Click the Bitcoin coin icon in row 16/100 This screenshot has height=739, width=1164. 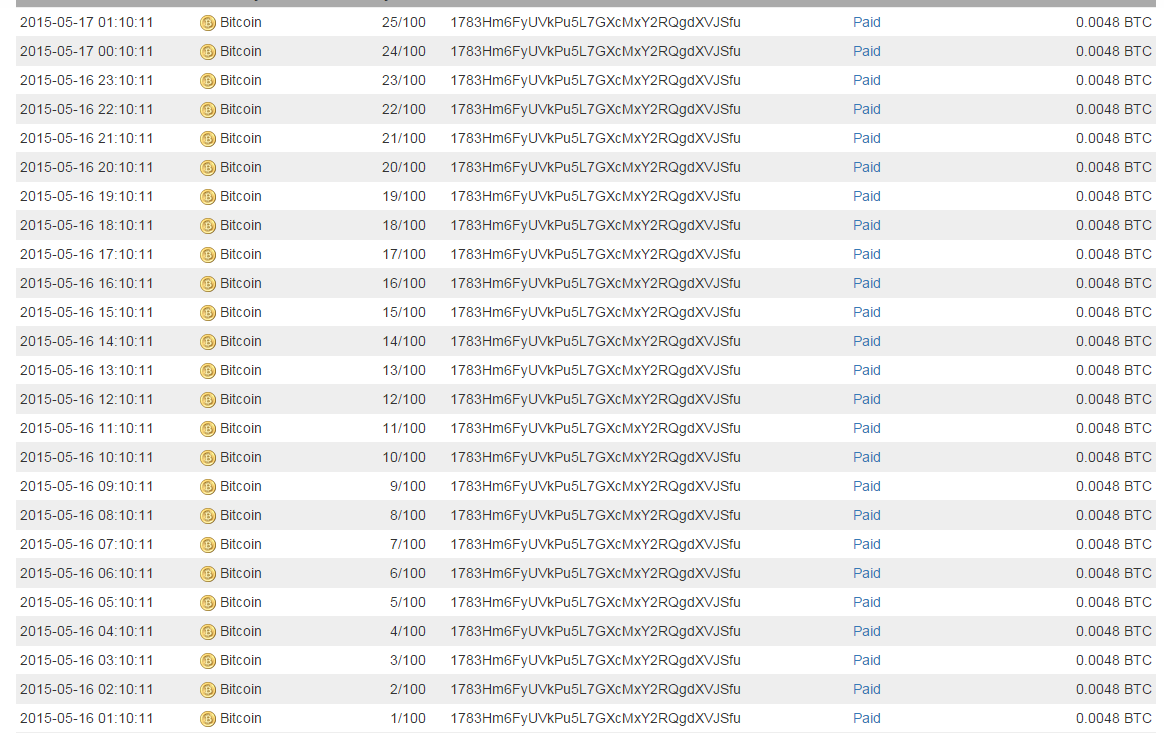pos(208,284)
